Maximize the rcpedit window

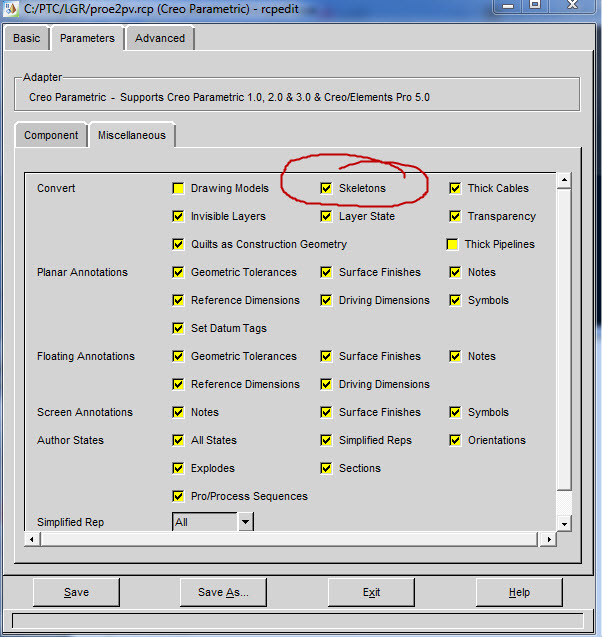pos(535,5)
